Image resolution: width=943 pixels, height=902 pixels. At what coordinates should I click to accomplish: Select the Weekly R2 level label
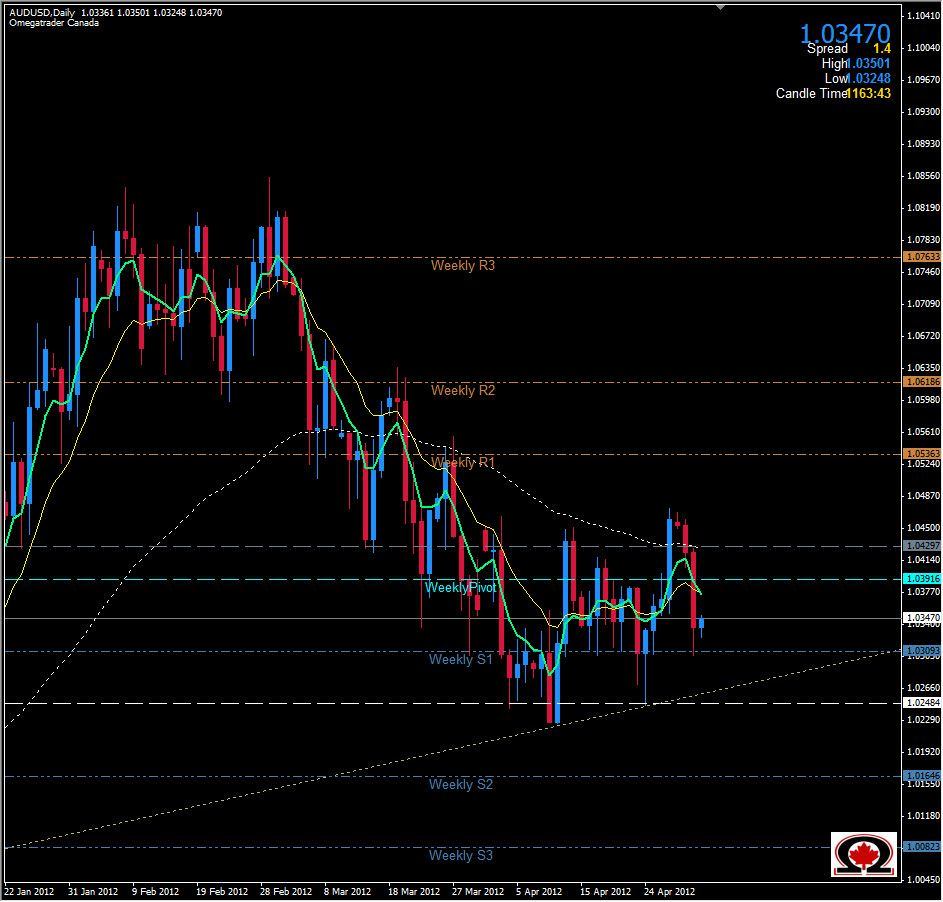point(463,390)
